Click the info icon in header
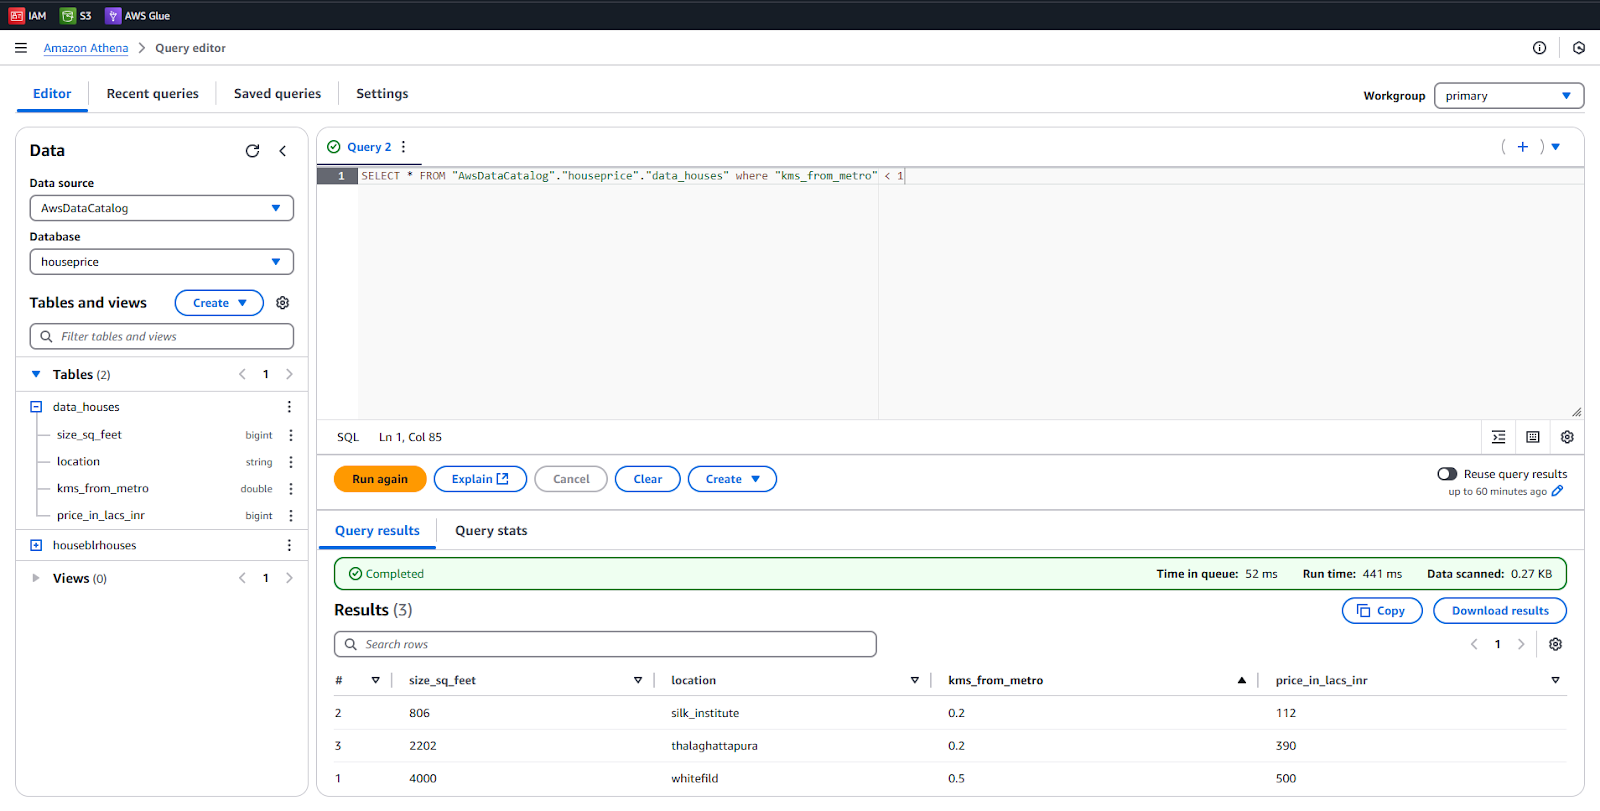1600x811 pixels. pos(1539,48)
